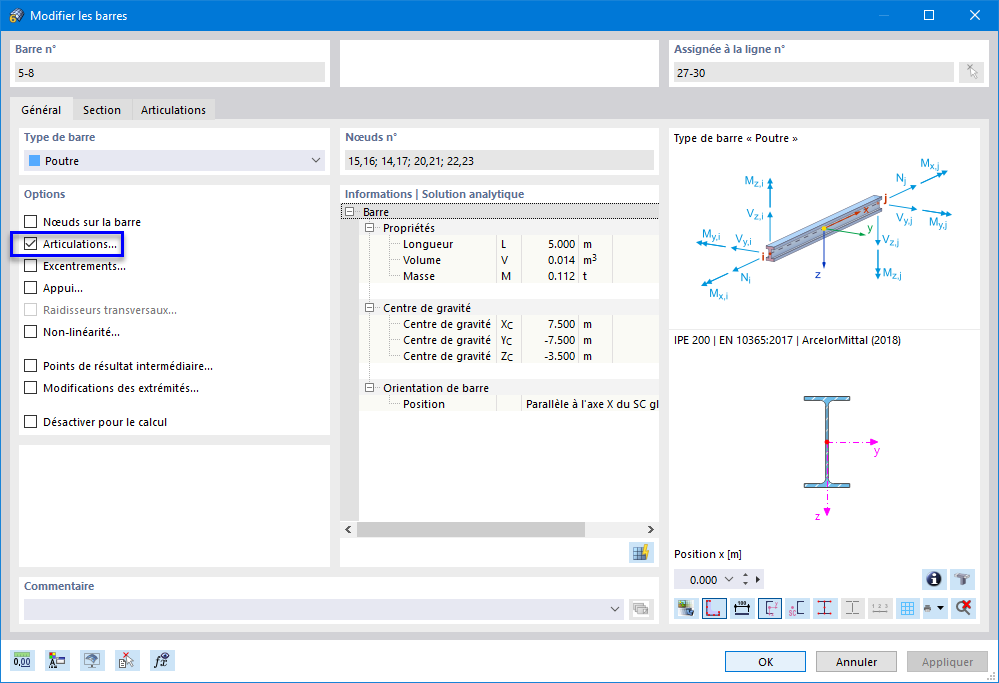Image resolution: width=999 pixels, height=683 pixels.
Task: Click the Nœuds n° field with node list
Action: tap(500, 161)
